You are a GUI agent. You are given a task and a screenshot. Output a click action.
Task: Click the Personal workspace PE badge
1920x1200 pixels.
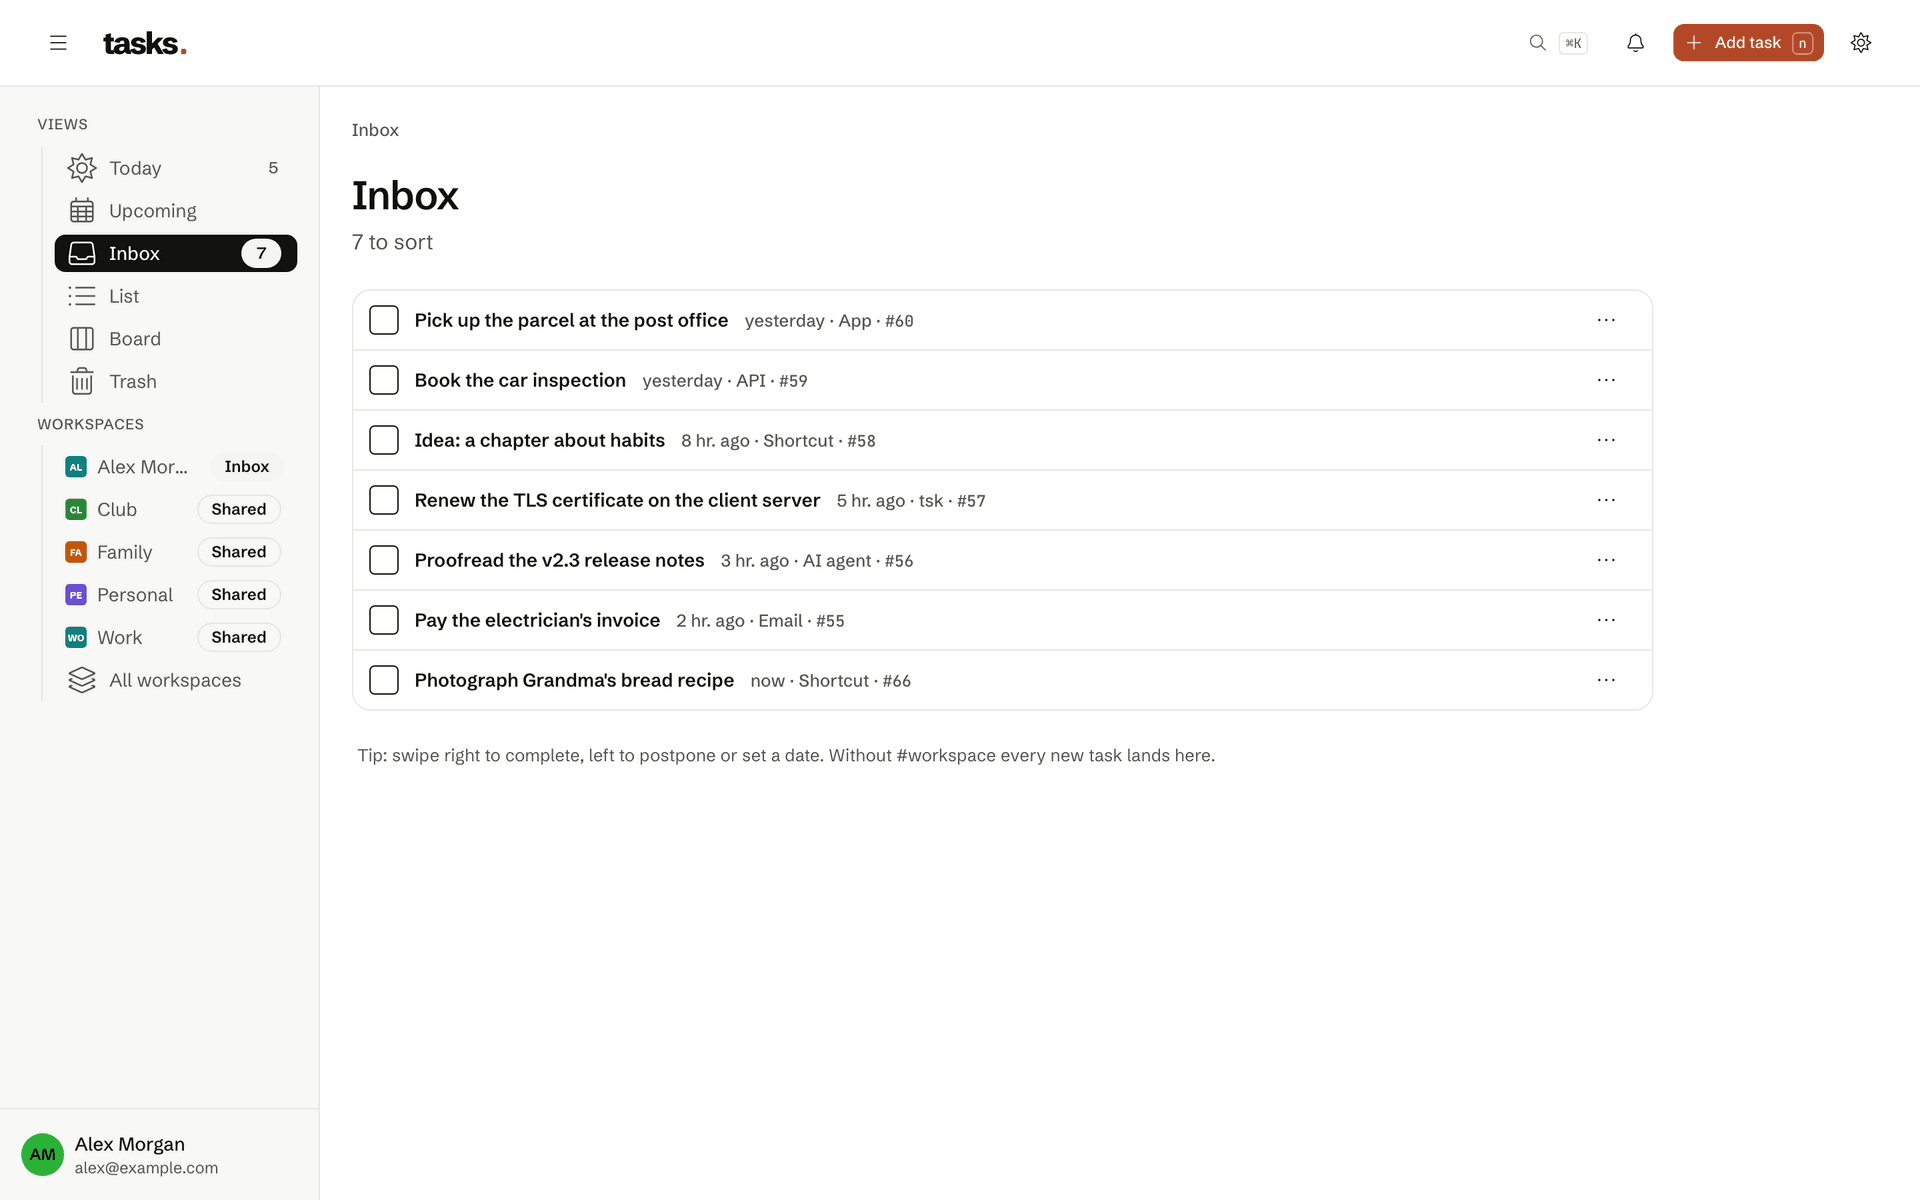tap(76, 595)
